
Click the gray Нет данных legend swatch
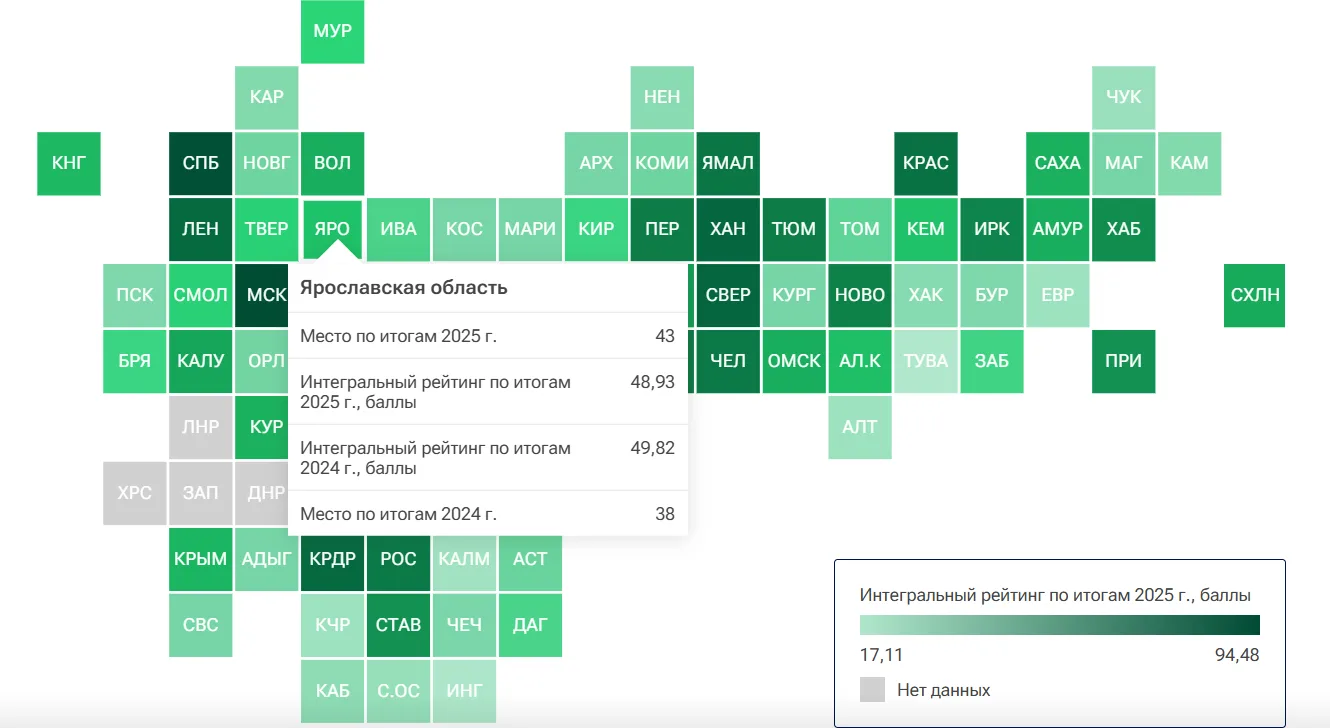[x=872, y=689]
